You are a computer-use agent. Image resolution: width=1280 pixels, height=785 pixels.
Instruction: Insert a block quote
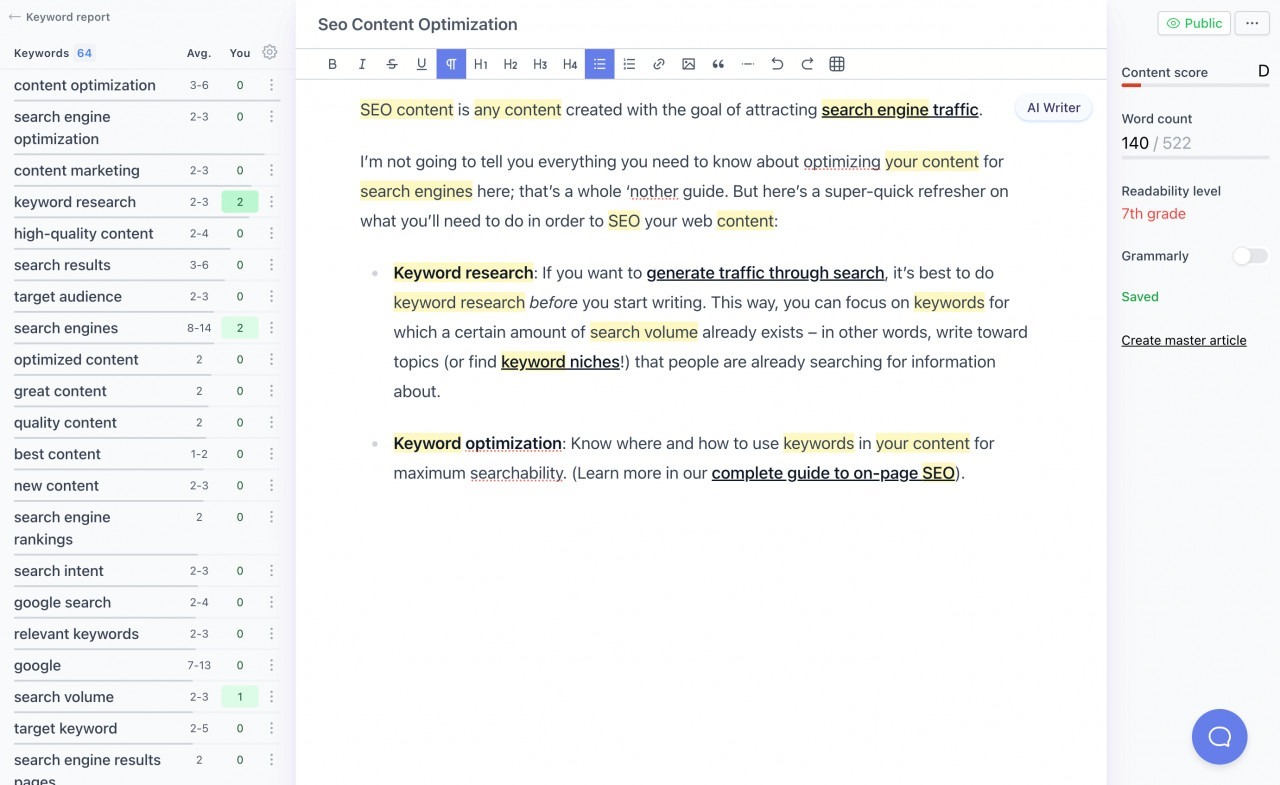718,64
